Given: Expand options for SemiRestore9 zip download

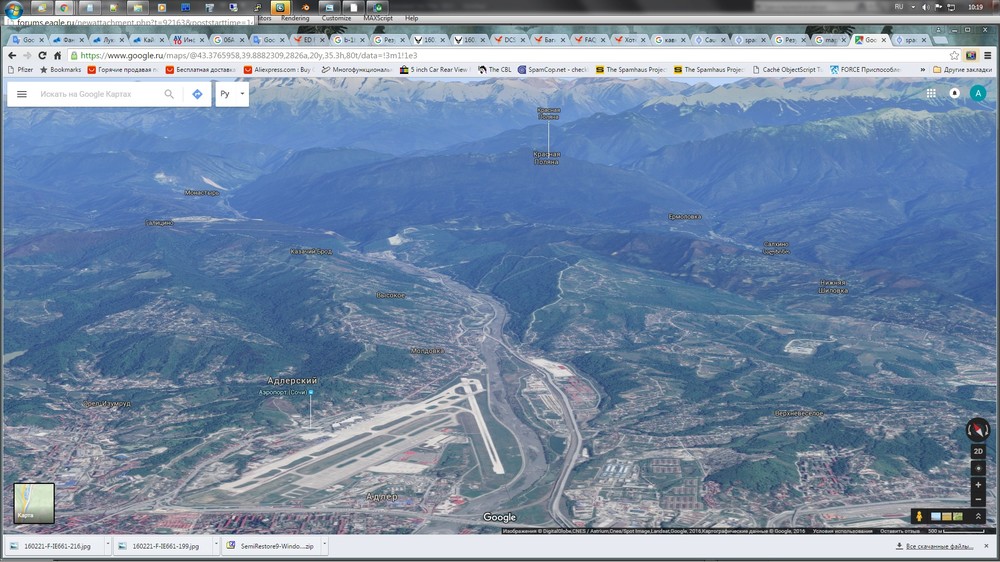Looking at the screenshot, I should point(324,545).
